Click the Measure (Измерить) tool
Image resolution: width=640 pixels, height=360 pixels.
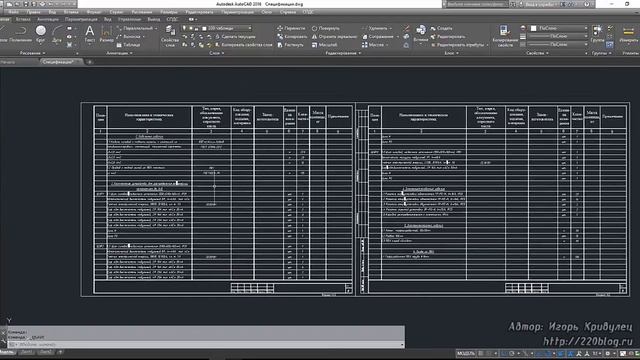click(629, 33)
